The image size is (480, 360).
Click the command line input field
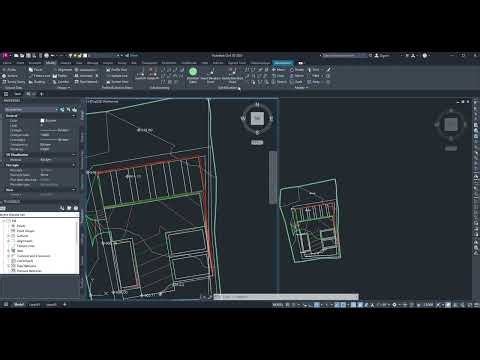[x=287, y=296]
